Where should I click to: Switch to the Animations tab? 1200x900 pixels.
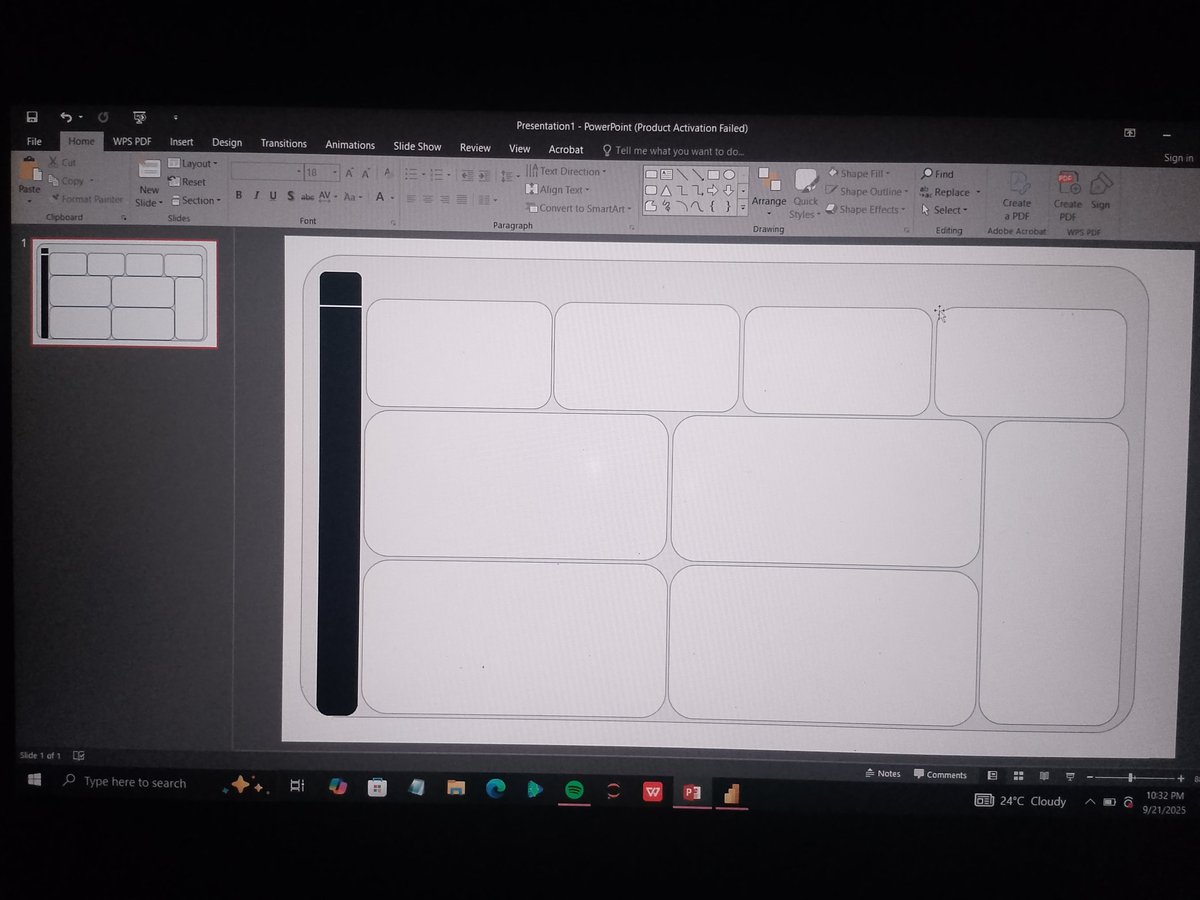[350, 145]
